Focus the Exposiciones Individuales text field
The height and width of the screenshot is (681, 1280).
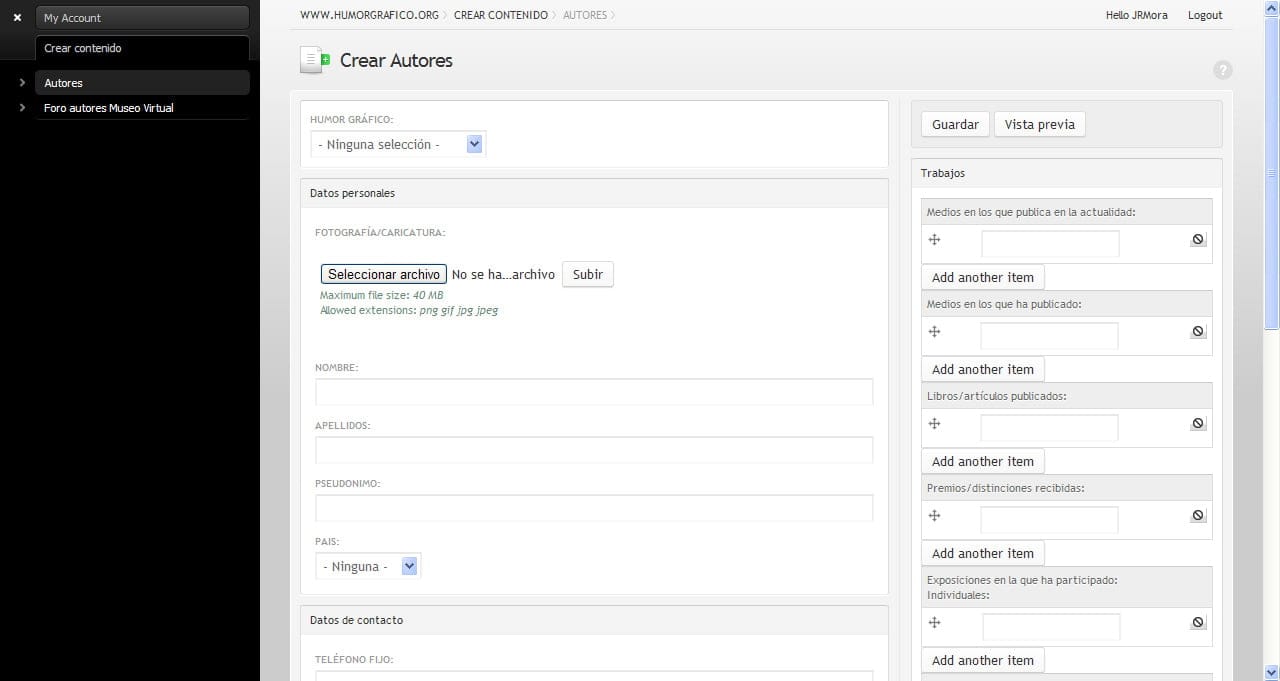coord(1051,627)
